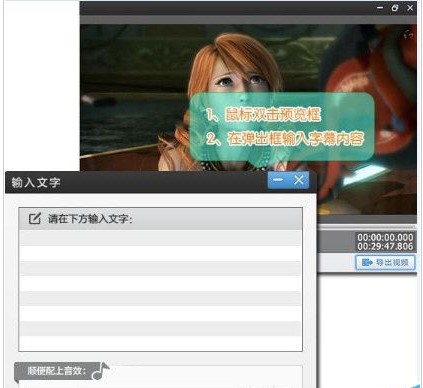
Task: Close the main video editor window
Action: pyautogui.click(x=410, y=8)
